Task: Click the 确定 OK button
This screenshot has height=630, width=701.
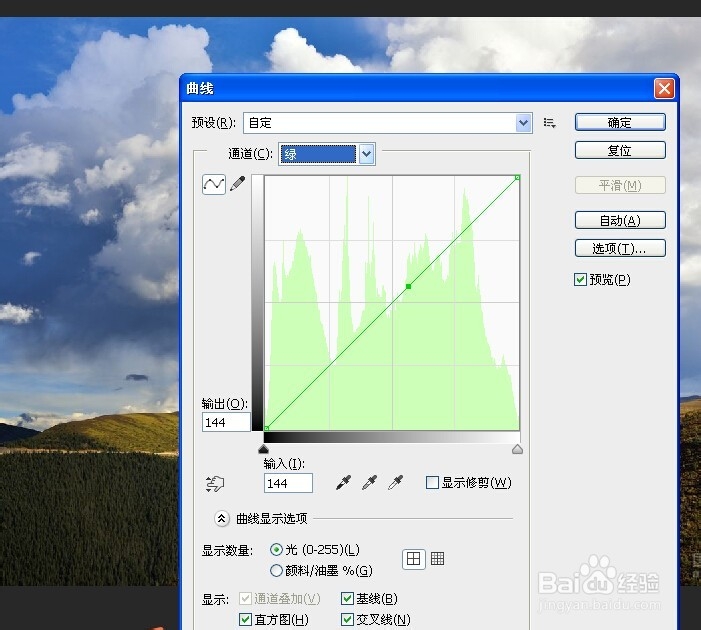Action: 620,123
